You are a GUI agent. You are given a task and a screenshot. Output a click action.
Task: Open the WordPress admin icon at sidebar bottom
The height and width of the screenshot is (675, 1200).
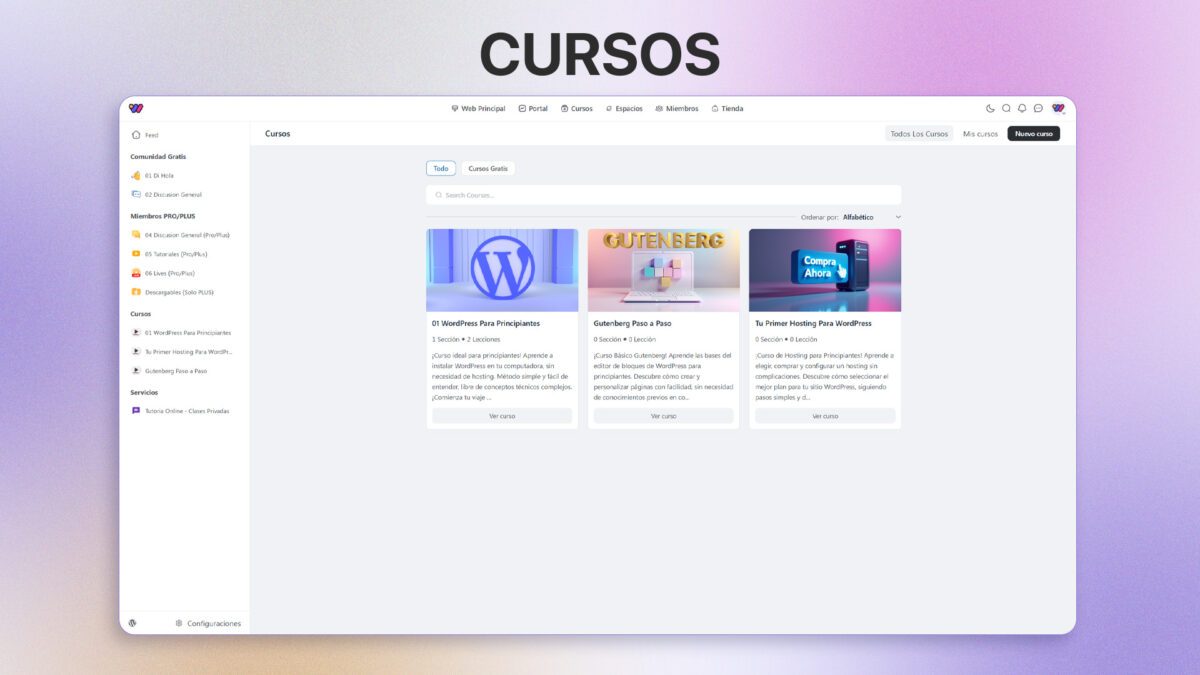(132, 623)
